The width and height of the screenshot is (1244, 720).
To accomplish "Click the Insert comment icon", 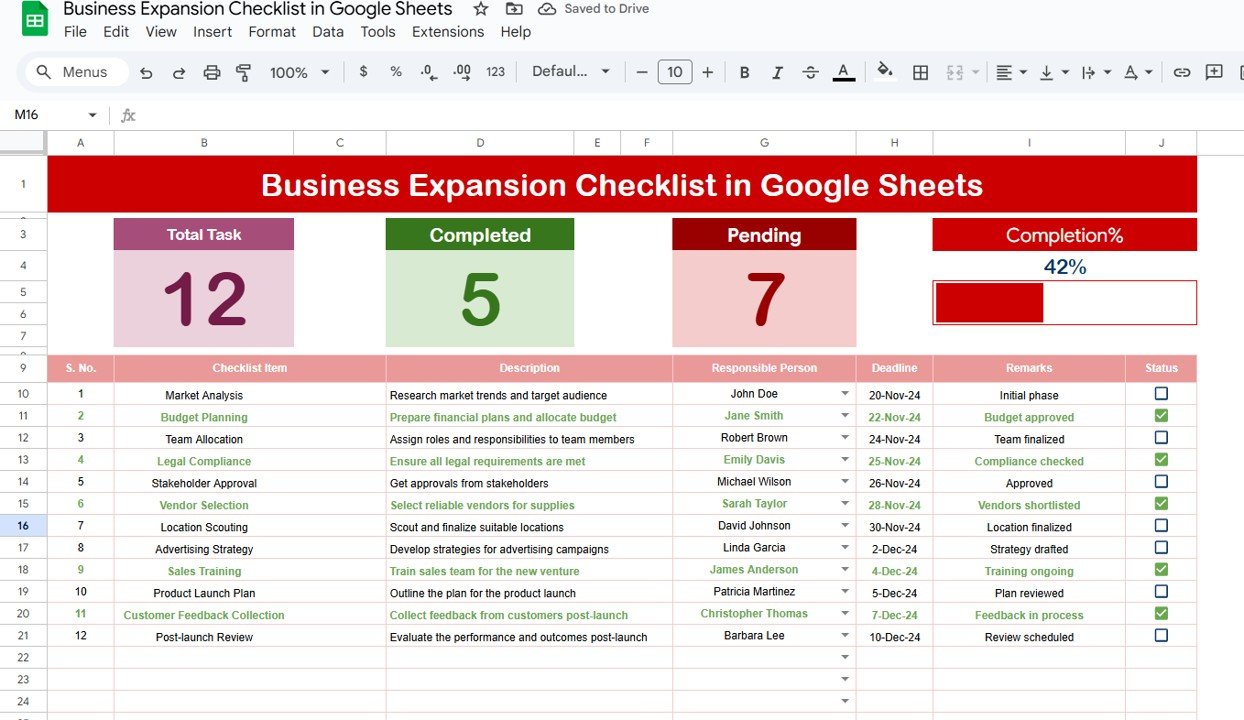I will pyautogui.click(x=1214, y=72).
